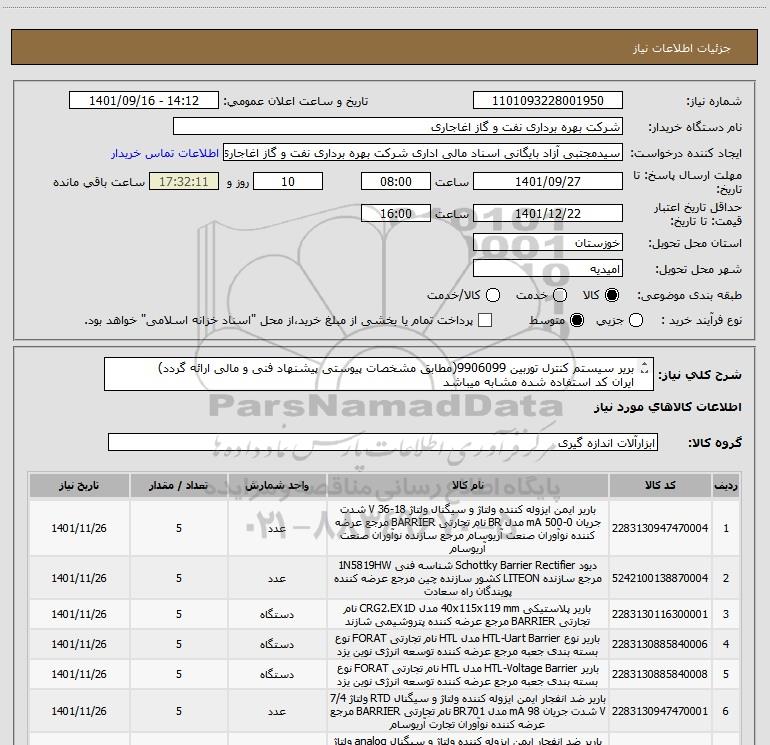
Task: Click product code 5242100138870004
Action: (x=660, y=579)
